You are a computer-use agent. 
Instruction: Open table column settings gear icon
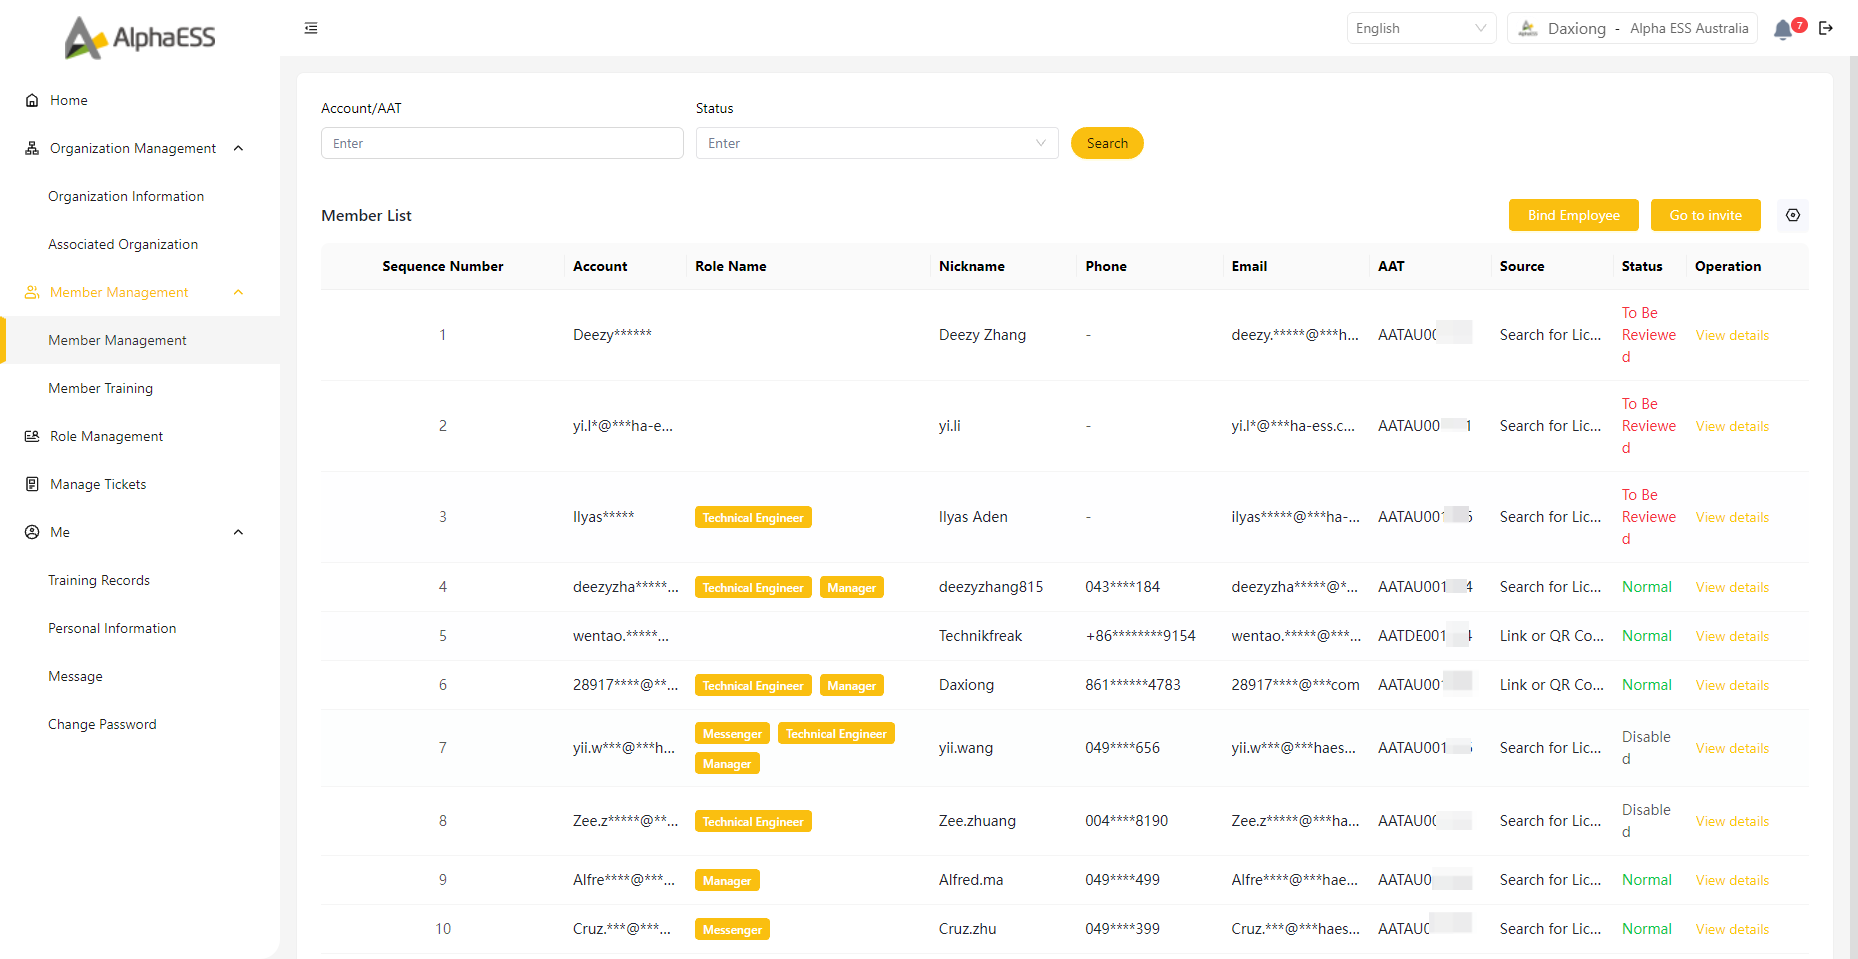[x=1793, y=215]
